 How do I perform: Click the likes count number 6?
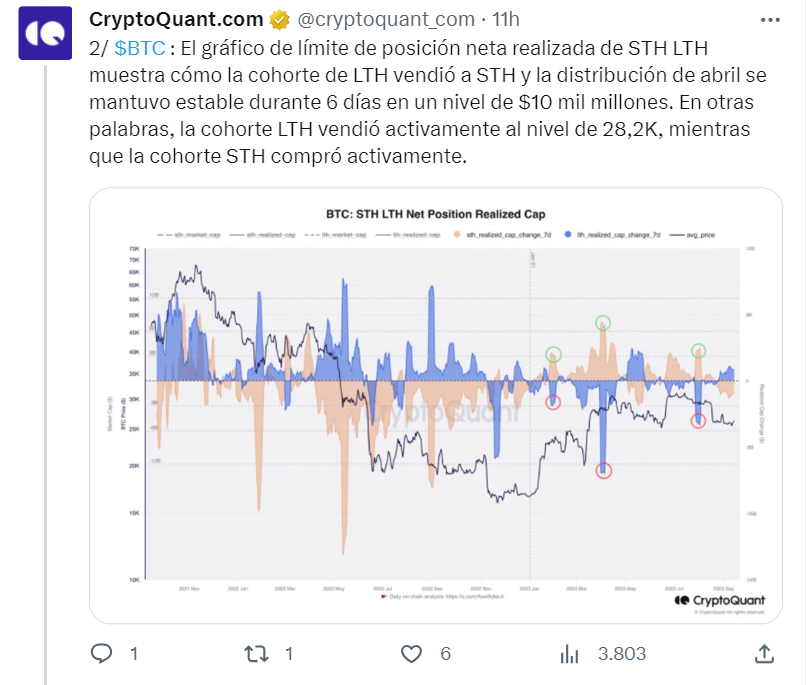(445, 654)
